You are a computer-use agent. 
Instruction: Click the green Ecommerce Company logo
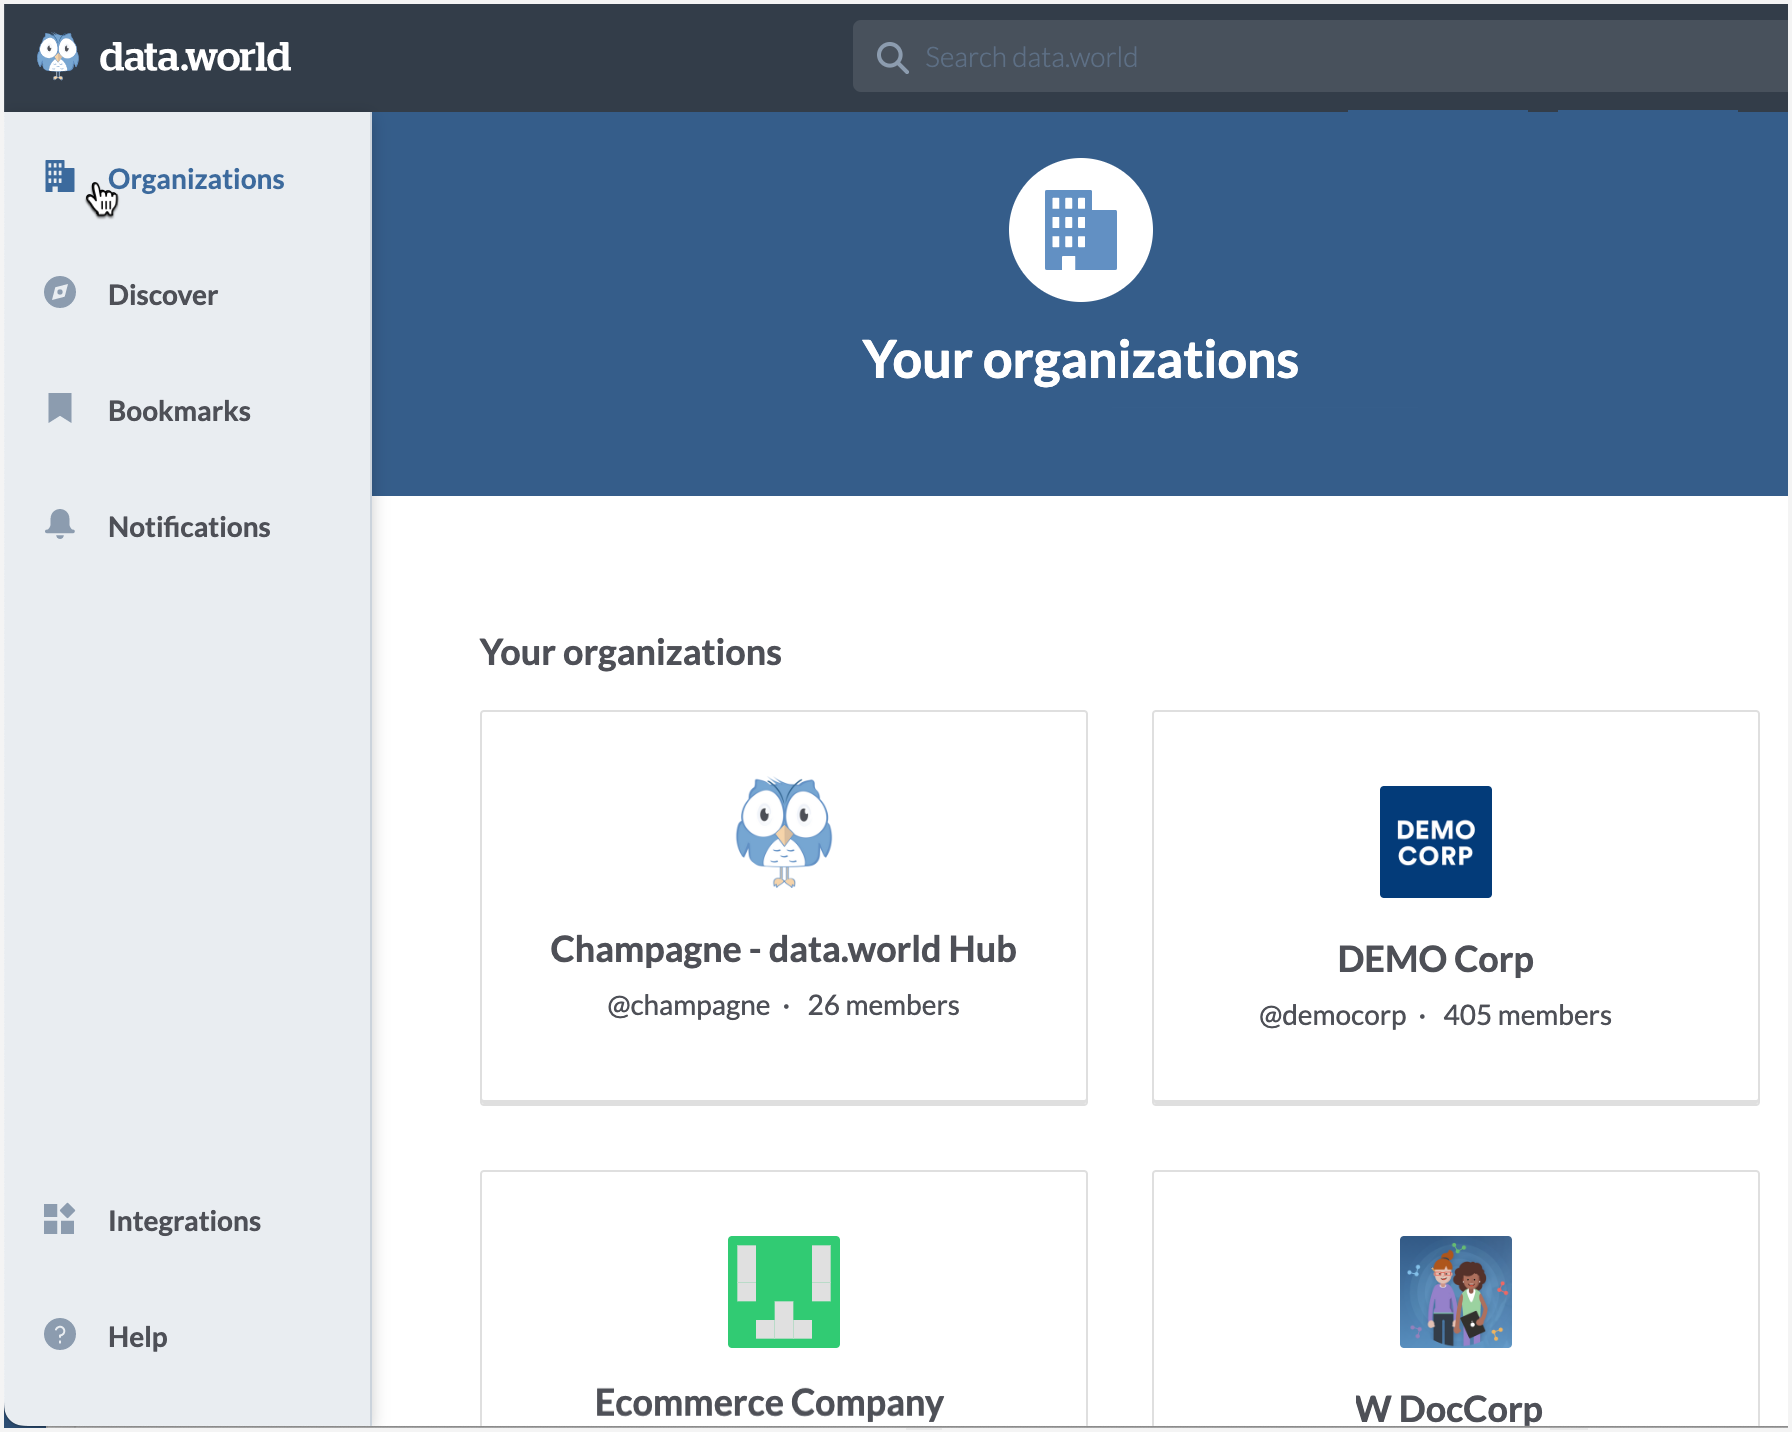pos(784,1292)
